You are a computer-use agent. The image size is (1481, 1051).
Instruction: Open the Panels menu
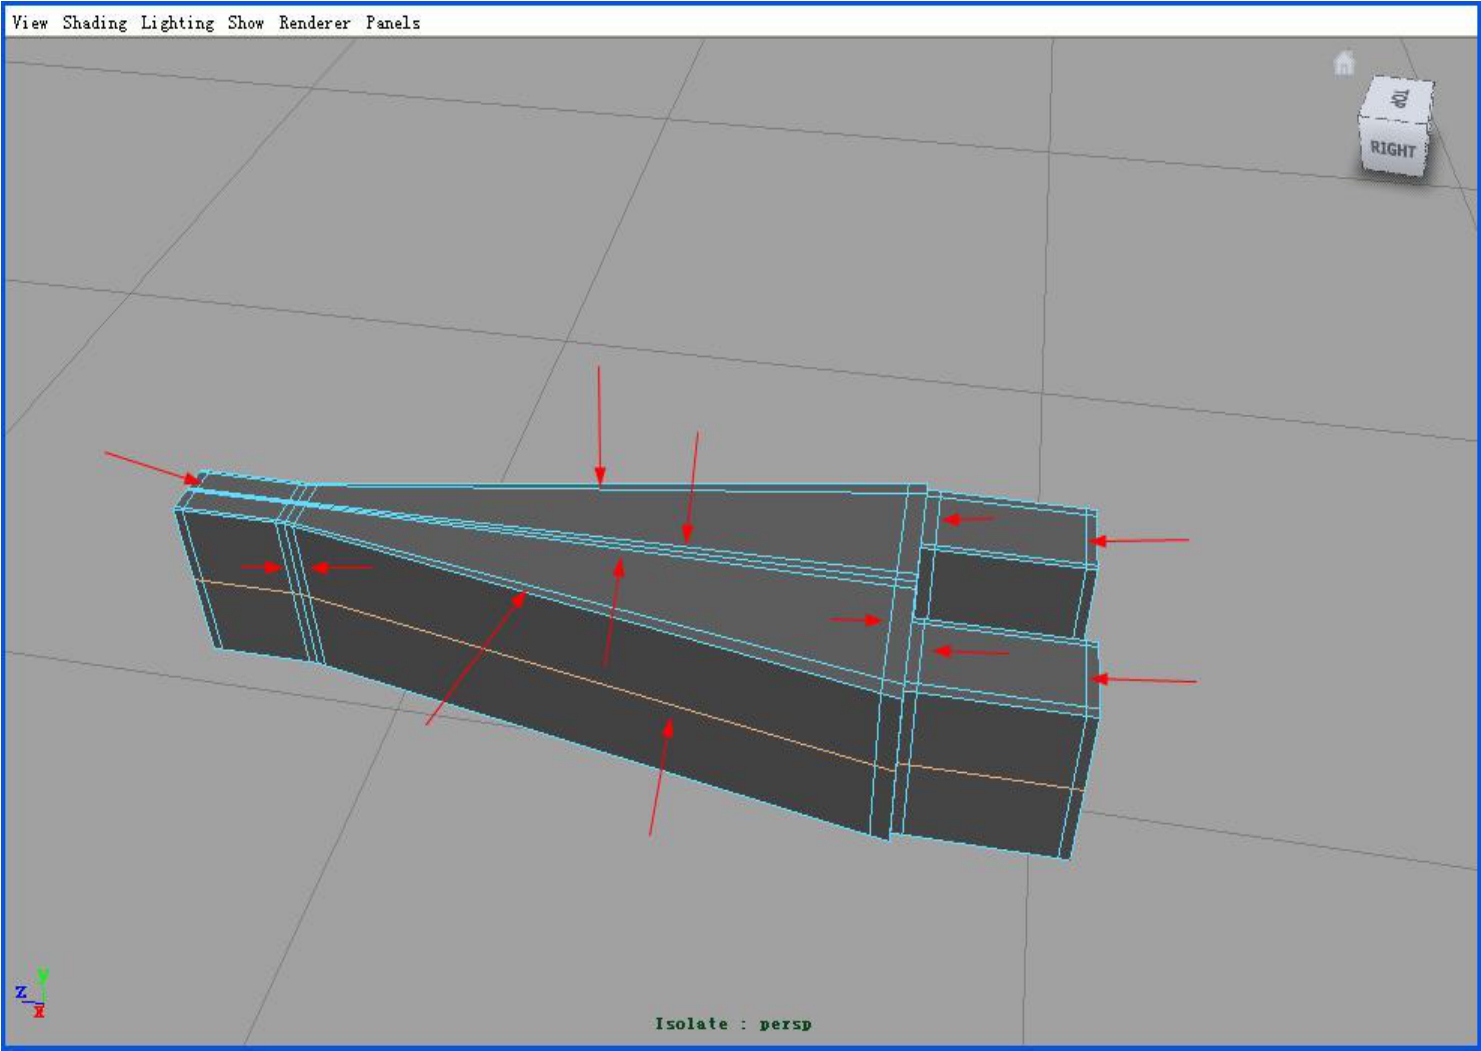[392, 22]
